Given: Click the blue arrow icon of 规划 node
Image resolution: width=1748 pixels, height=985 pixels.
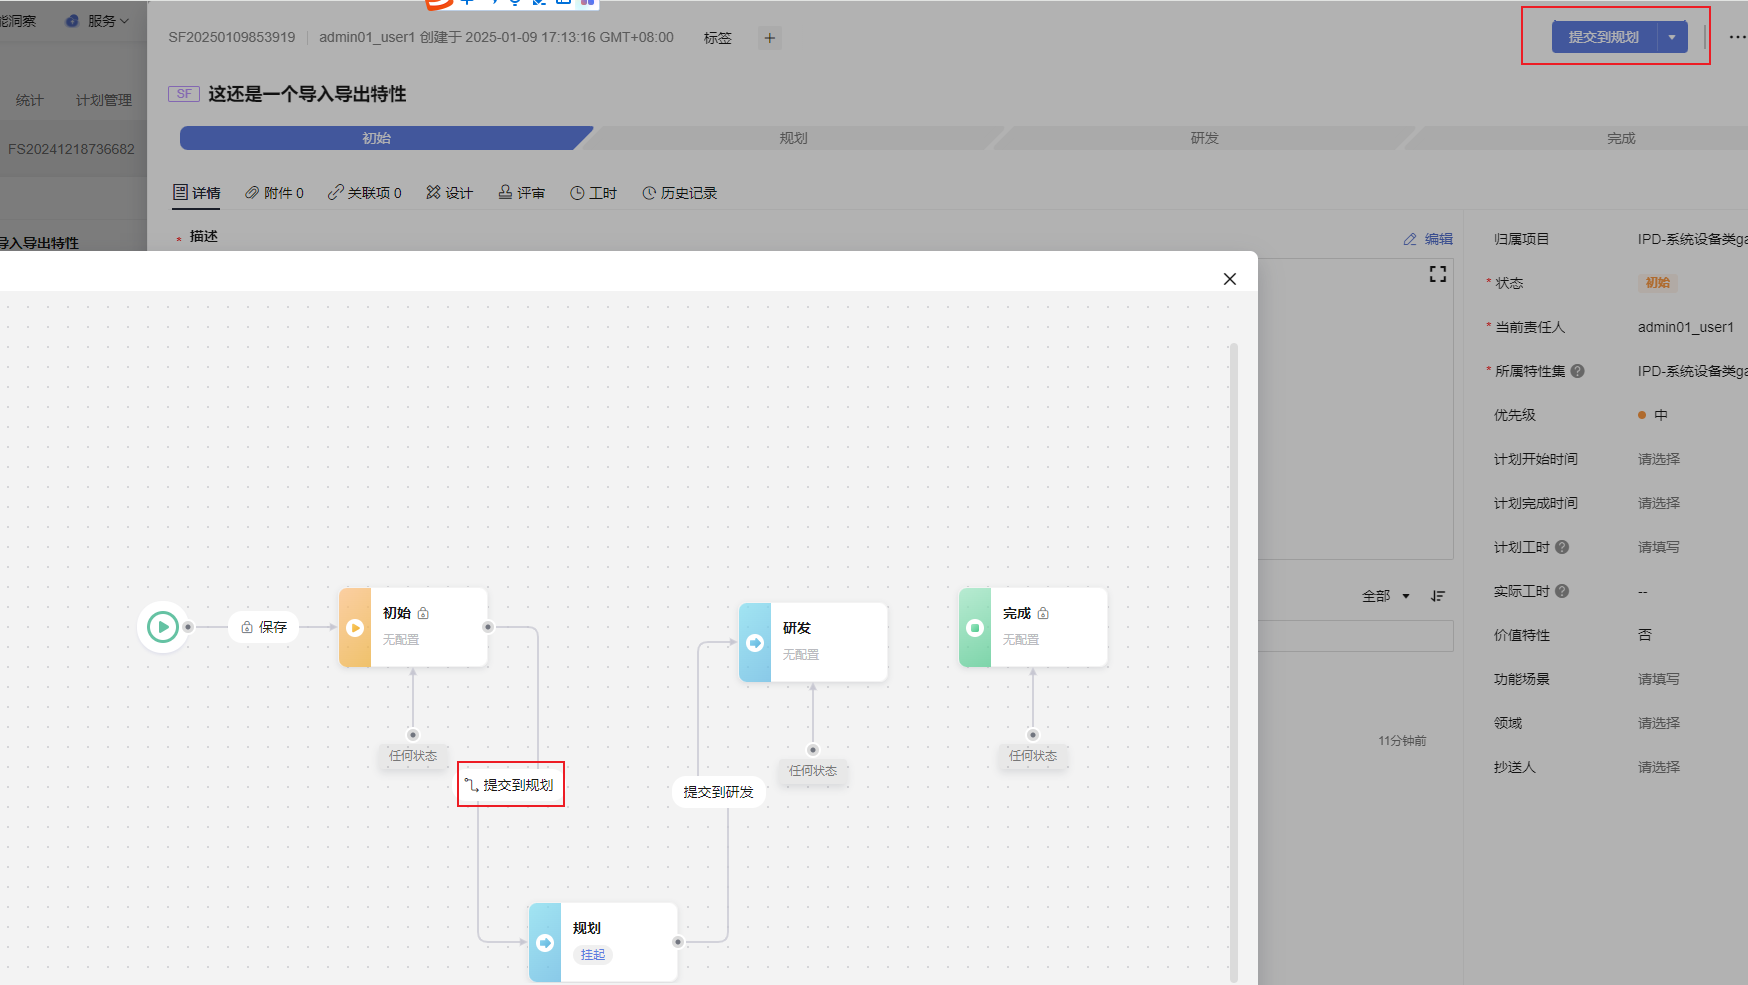Looking at the screenshot, I should coord(545,943).
